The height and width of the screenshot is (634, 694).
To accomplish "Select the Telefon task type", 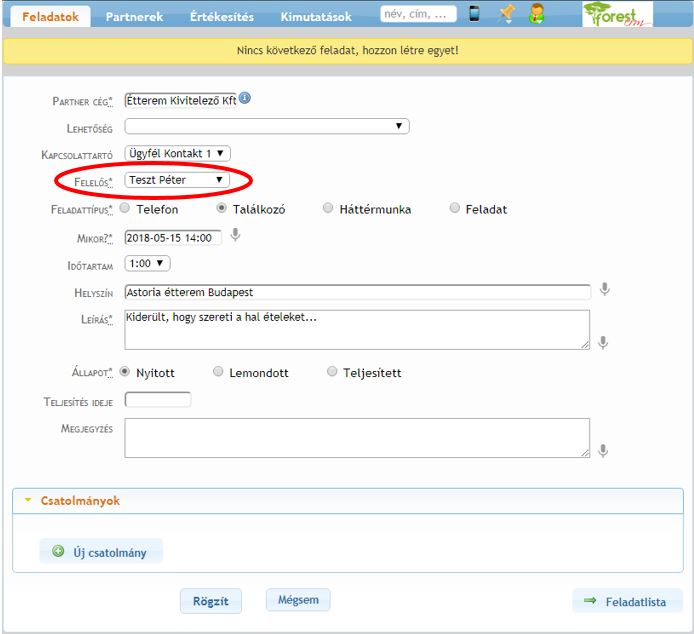I will tap(125, 209).
